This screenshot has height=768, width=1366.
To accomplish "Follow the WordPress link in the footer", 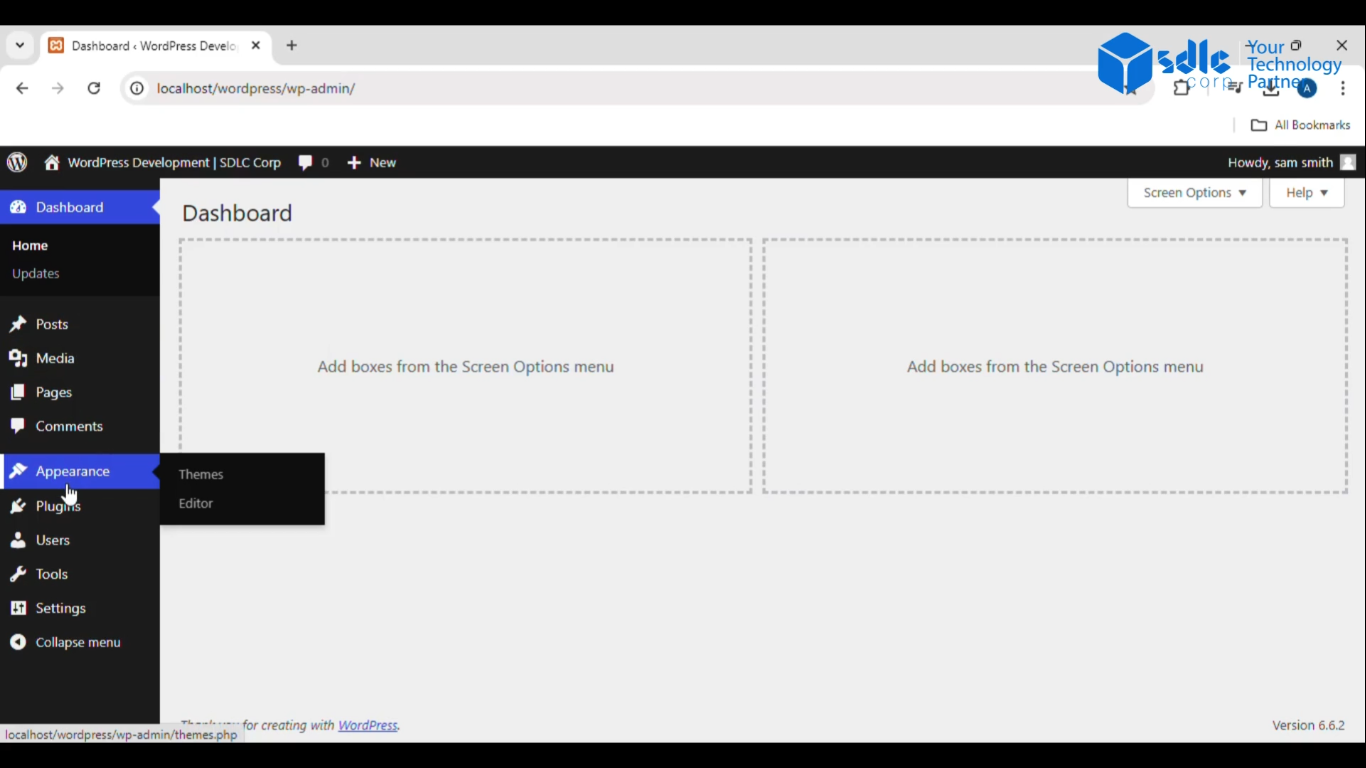I will point(368,725).
